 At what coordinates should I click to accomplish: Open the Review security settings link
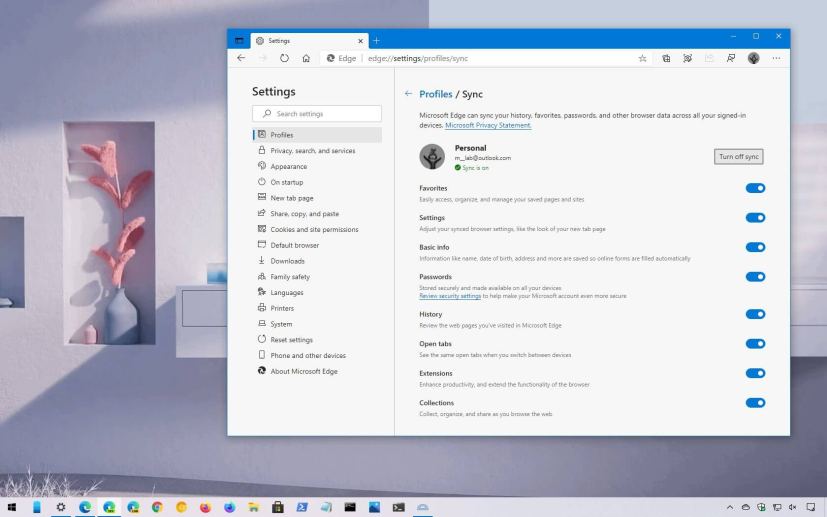(450, 296)
